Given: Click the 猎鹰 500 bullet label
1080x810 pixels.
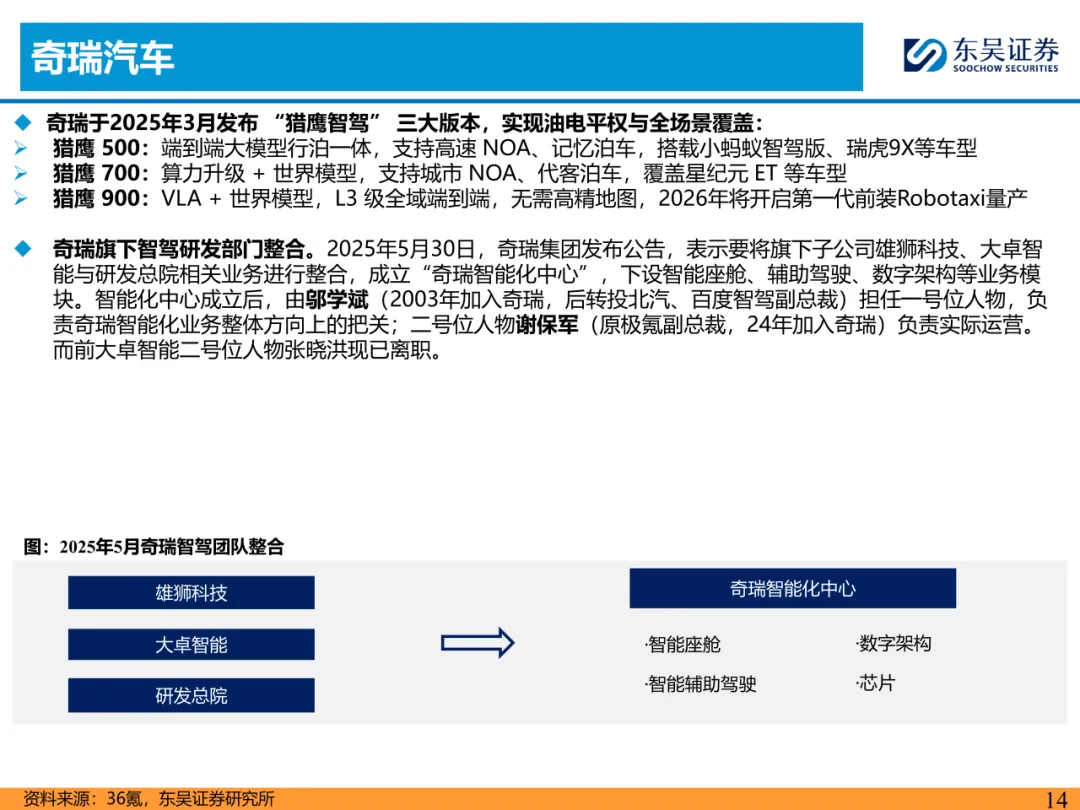Looking at the screenshot, I should click(101, 148).
